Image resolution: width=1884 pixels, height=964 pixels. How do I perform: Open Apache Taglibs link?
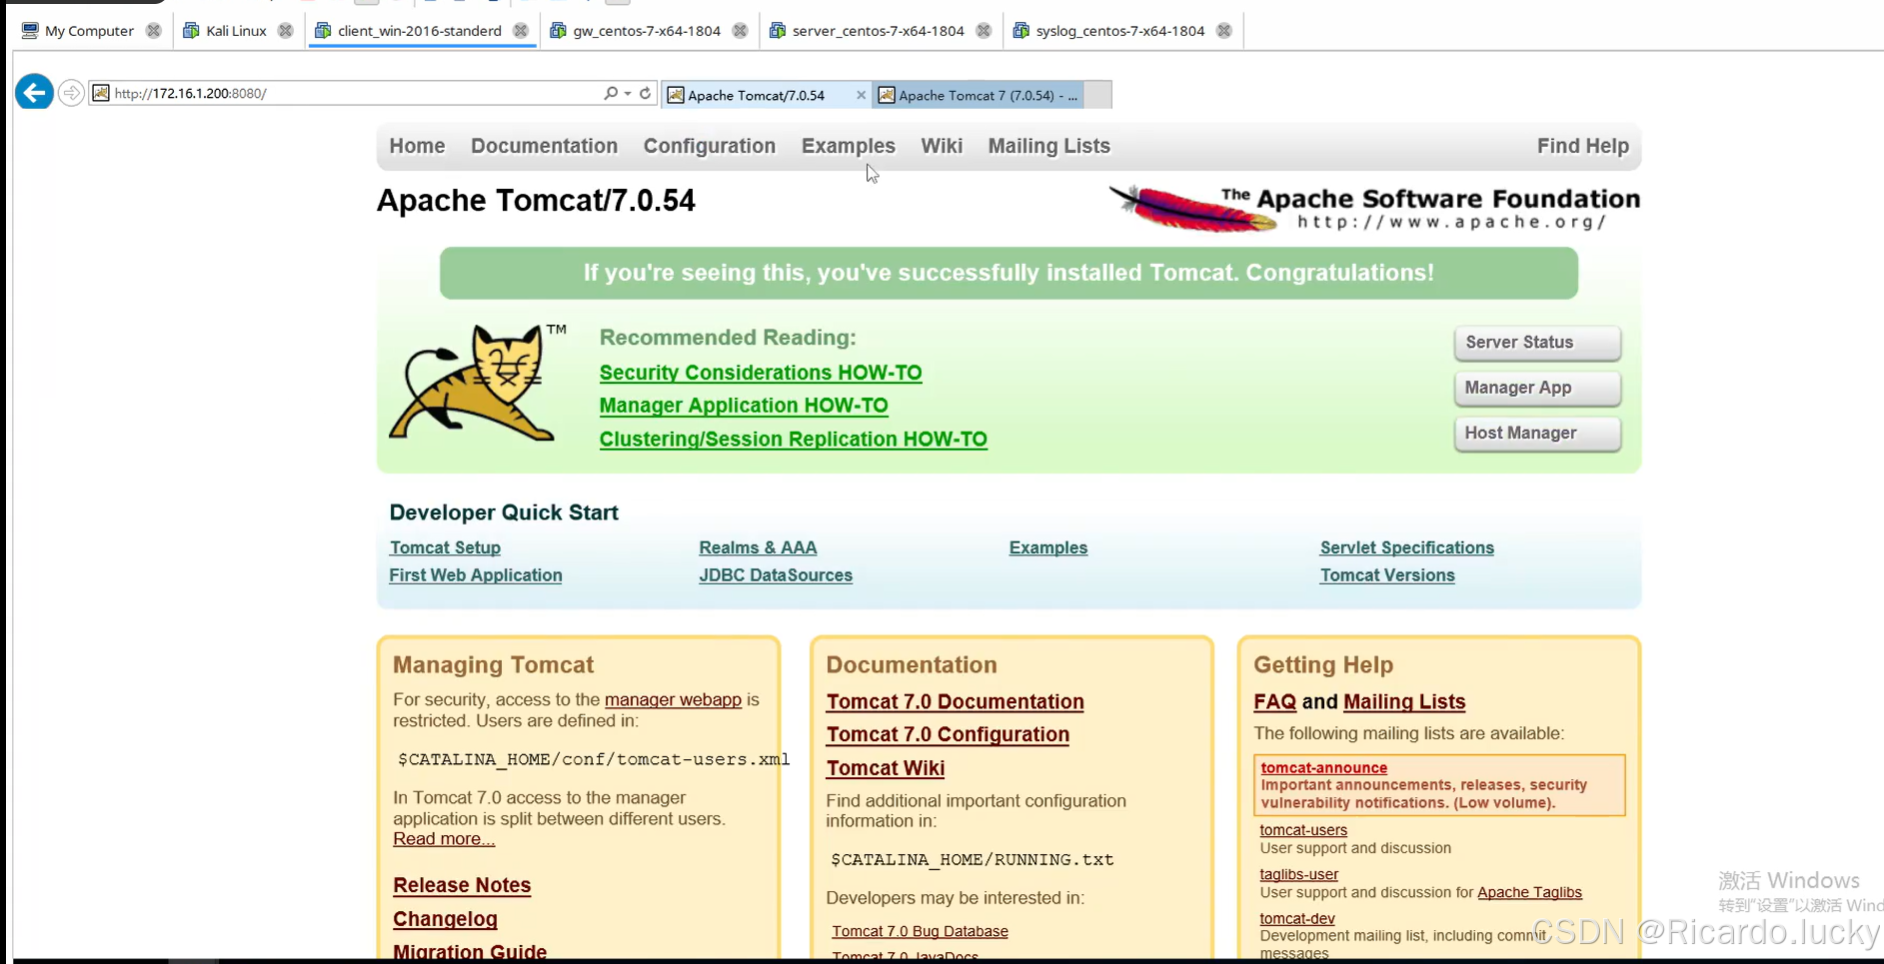point(1529,892)
